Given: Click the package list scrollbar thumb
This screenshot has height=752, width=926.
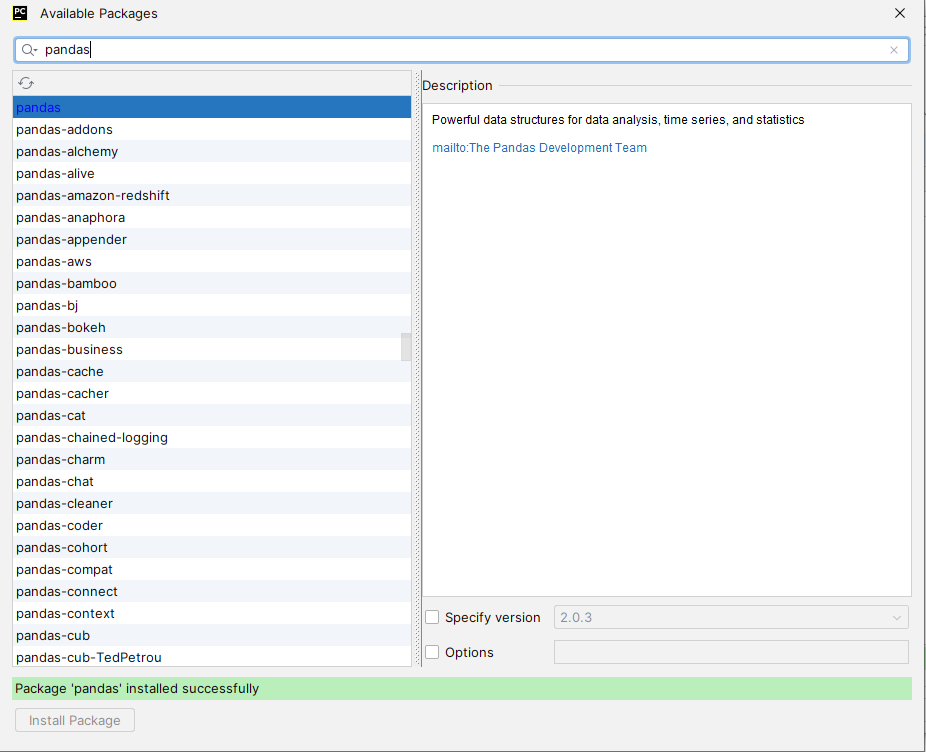Looking at the screenshot, I should (406, 347).
